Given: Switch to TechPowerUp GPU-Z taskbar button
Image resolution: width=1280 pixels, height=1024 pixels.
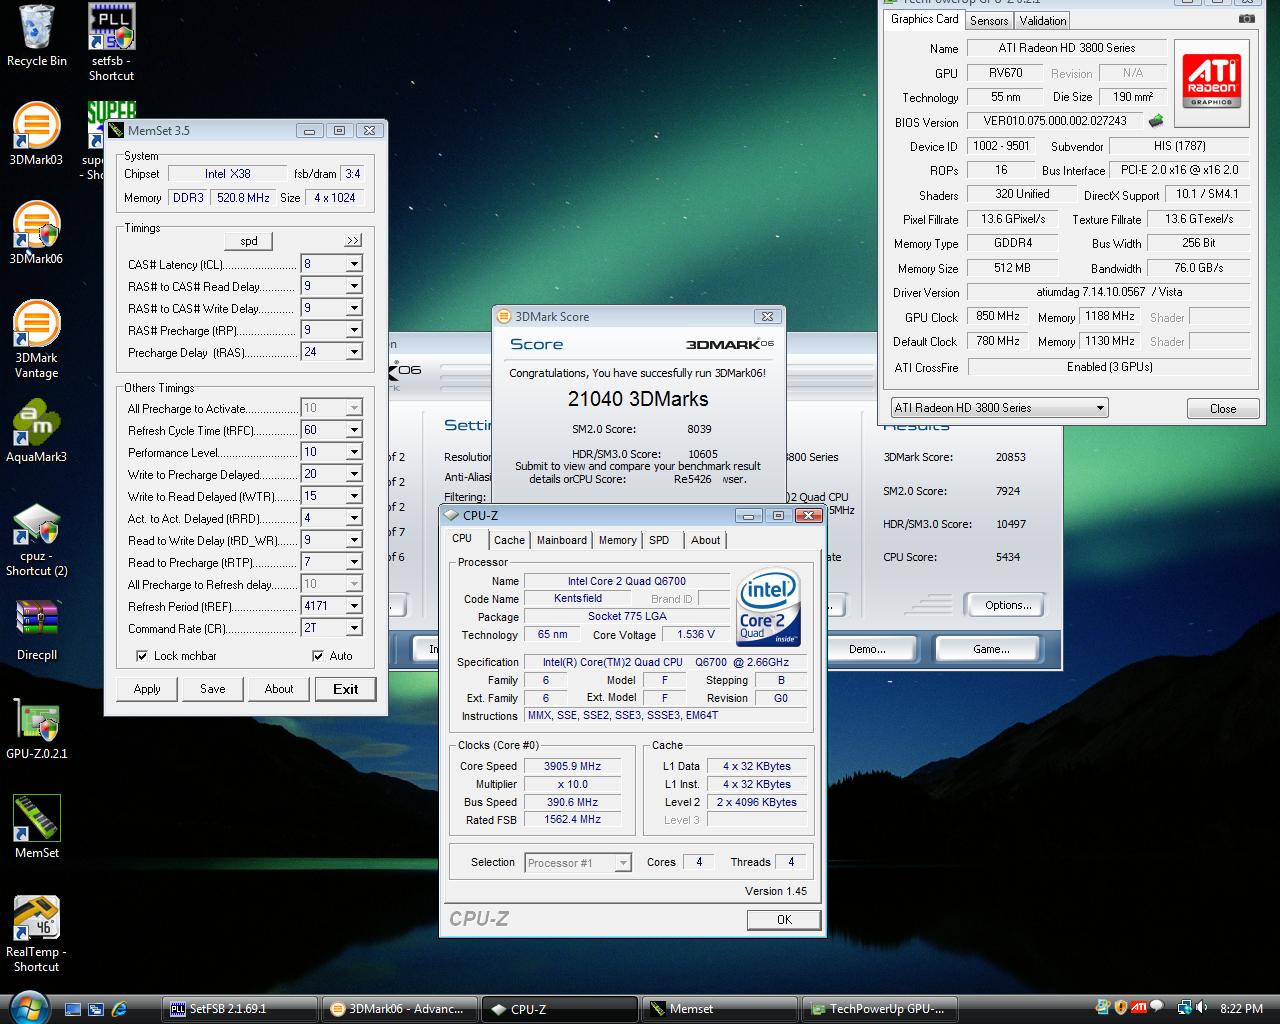Looking at the screenshot, I should (878, 1009).
